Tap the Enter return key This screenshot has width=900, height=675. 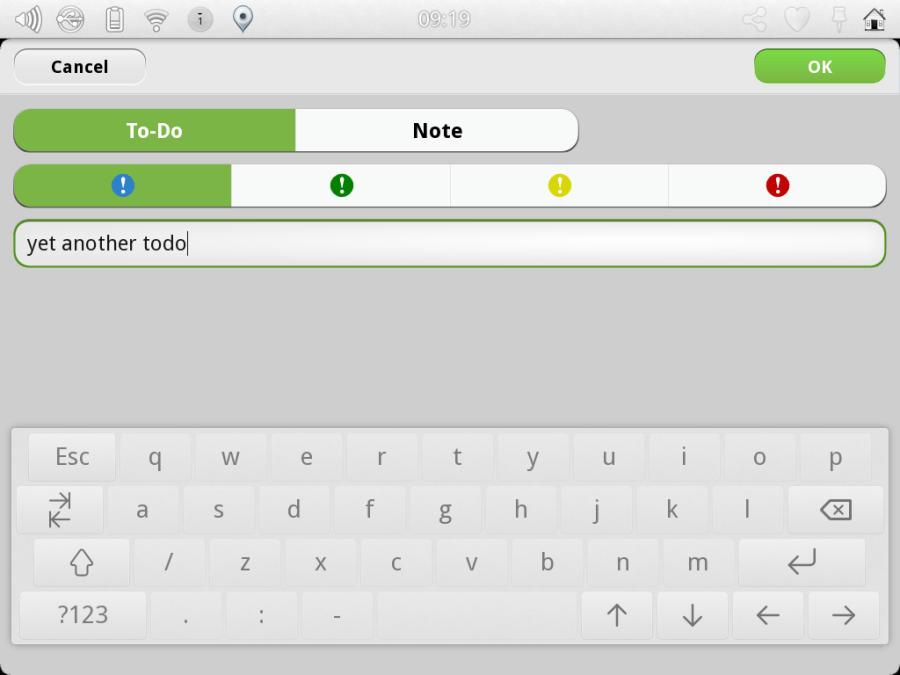[801, 562]
